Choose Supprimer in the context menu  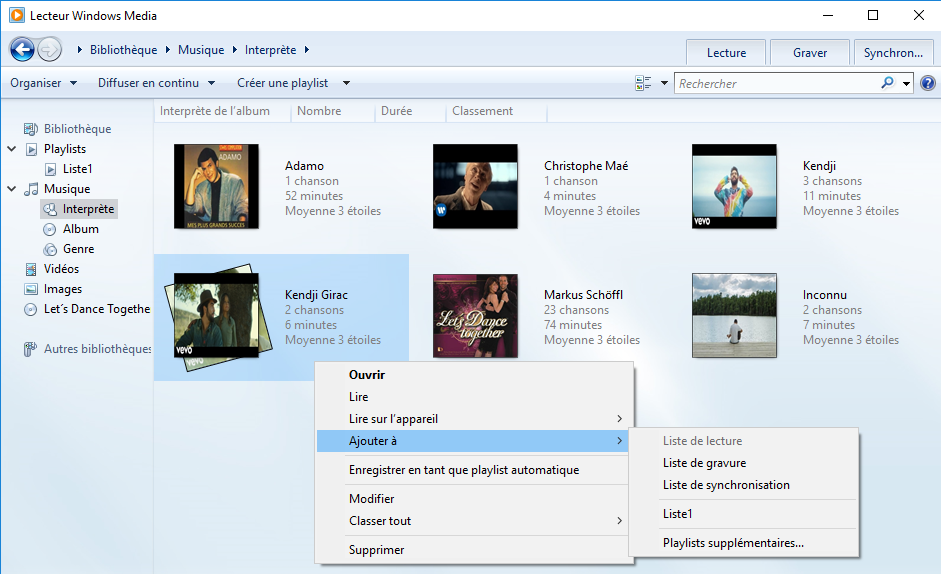coord(474,550)
